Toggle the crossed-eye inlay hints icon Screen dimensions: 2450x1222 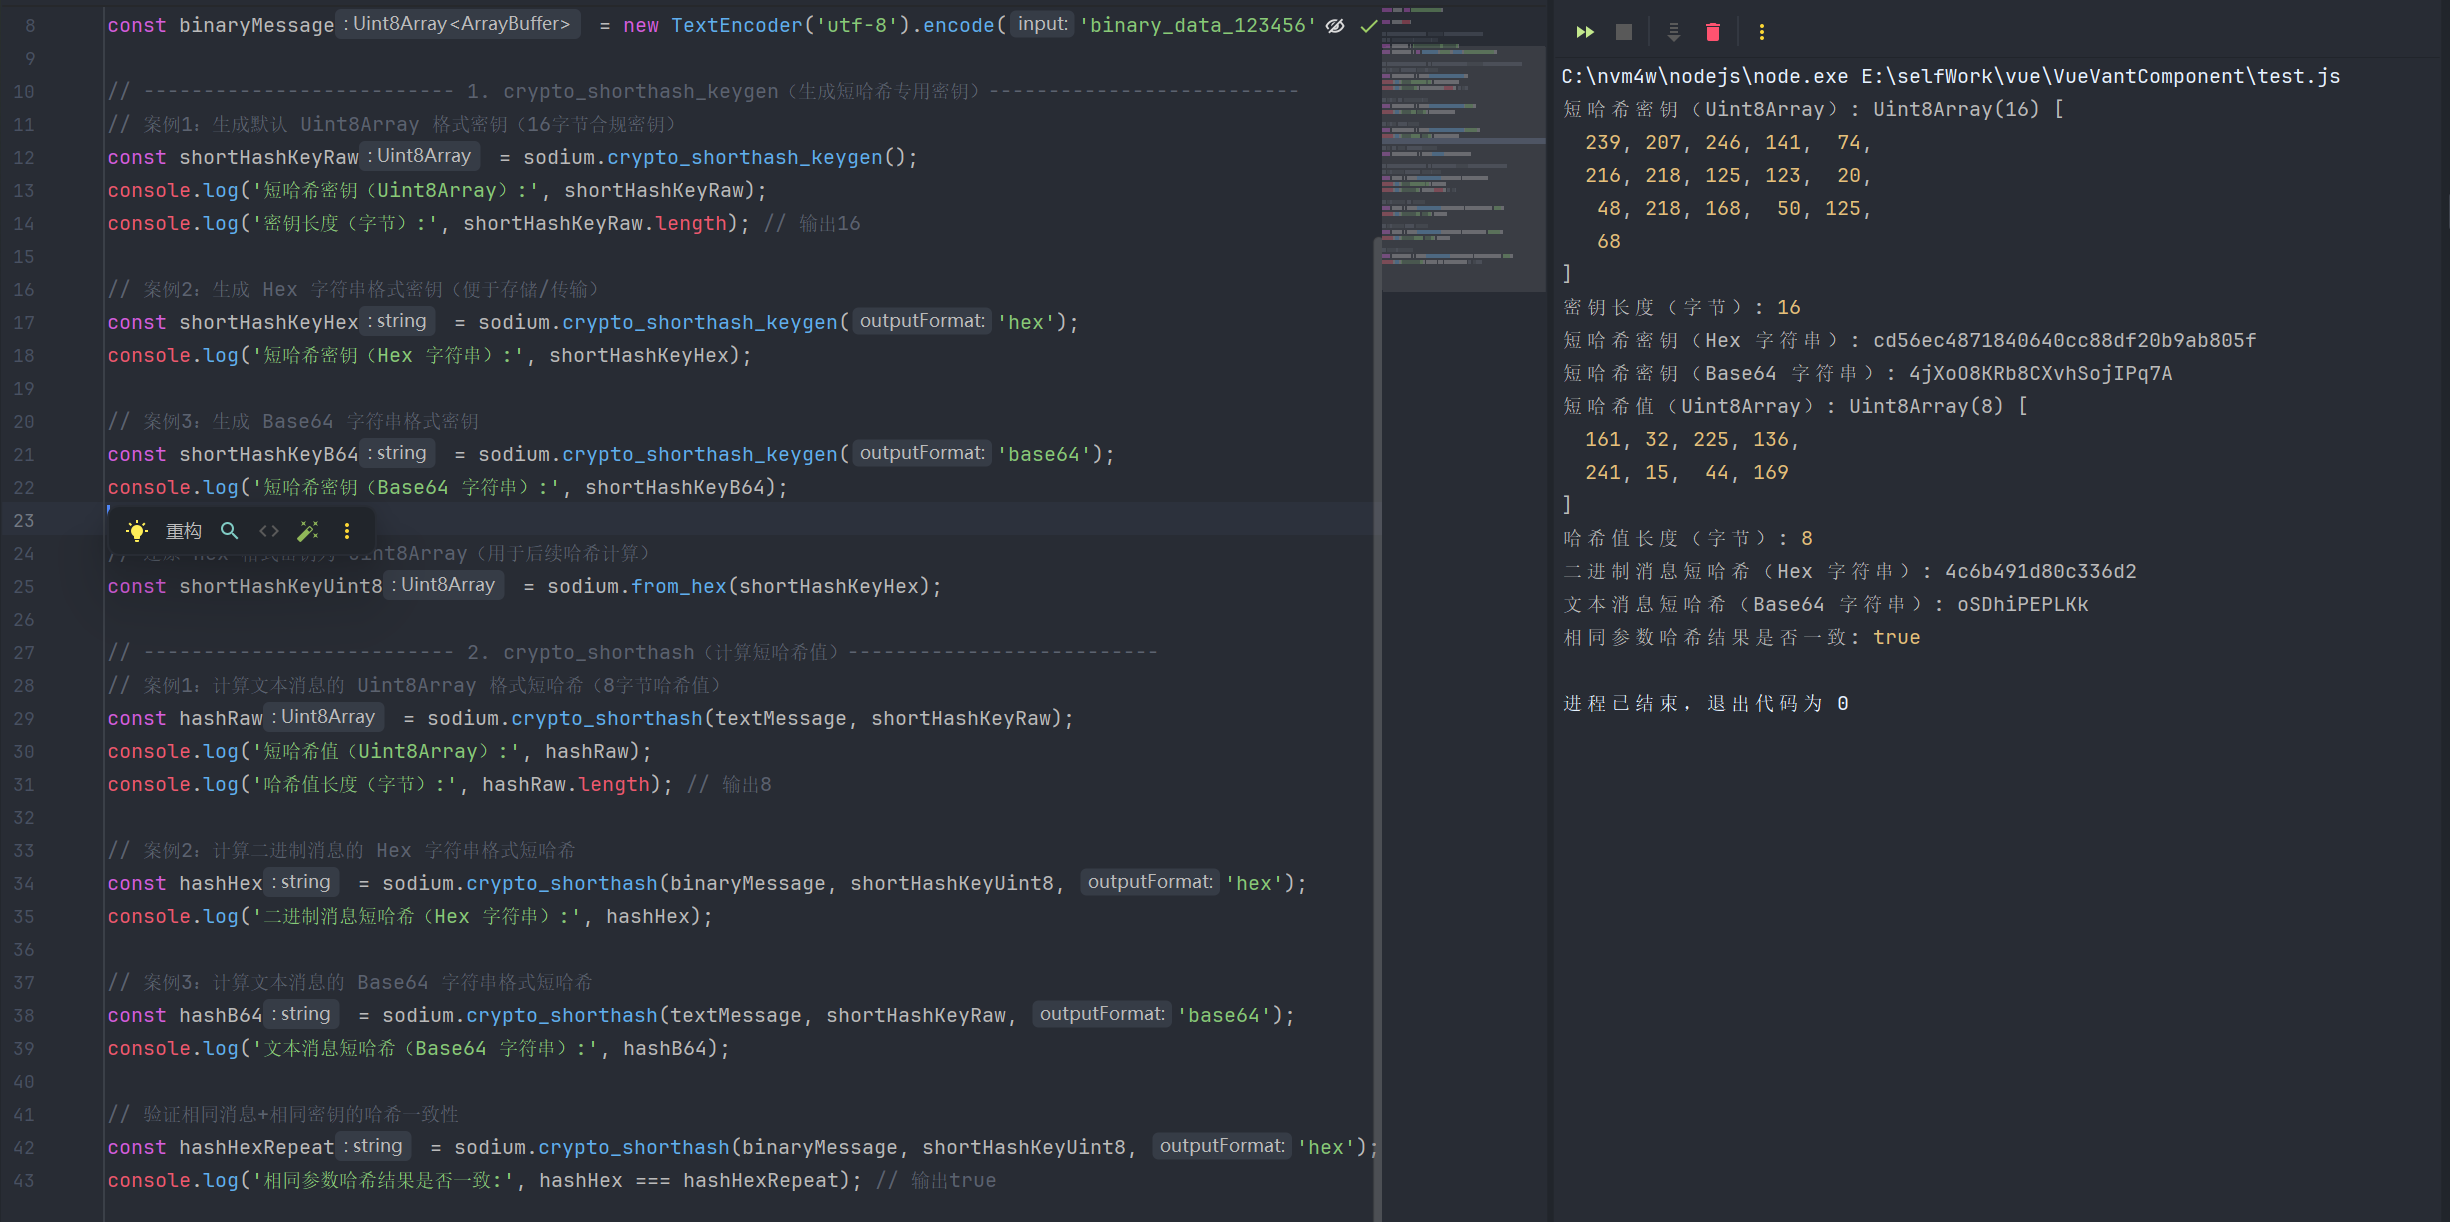(1335, 26)
